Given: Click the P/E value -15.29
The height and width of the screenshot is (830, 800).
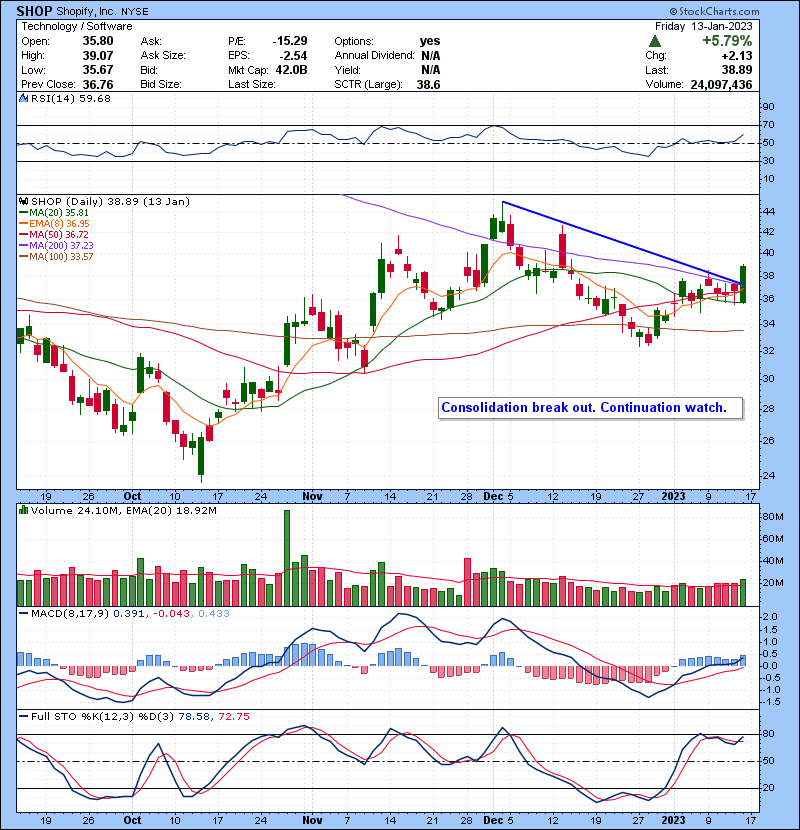Looking at the screenshot, I should [x=290, y=41].
